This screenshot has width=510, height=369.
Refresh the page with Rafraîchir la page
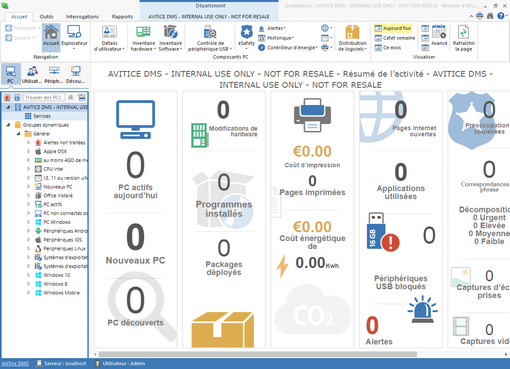pyautogui.click(x=464, y=38)
